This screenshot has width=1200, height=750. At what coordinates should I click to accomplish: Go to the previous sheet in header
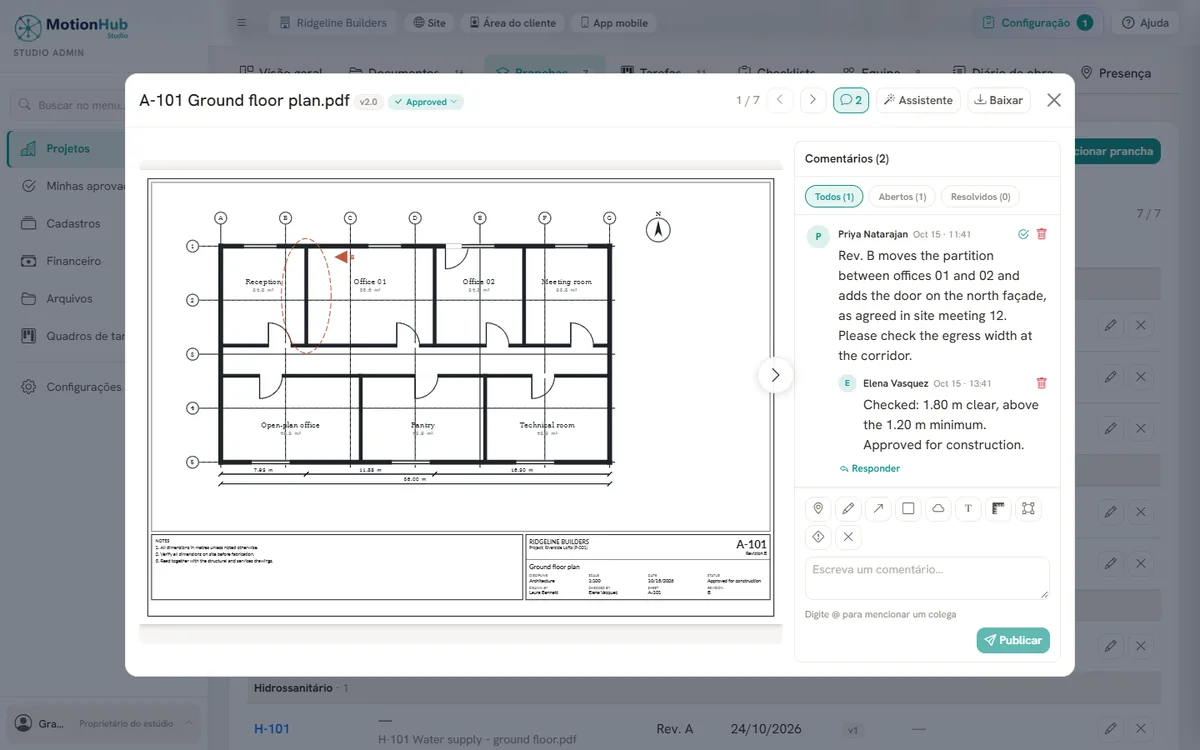pos(781,100)
